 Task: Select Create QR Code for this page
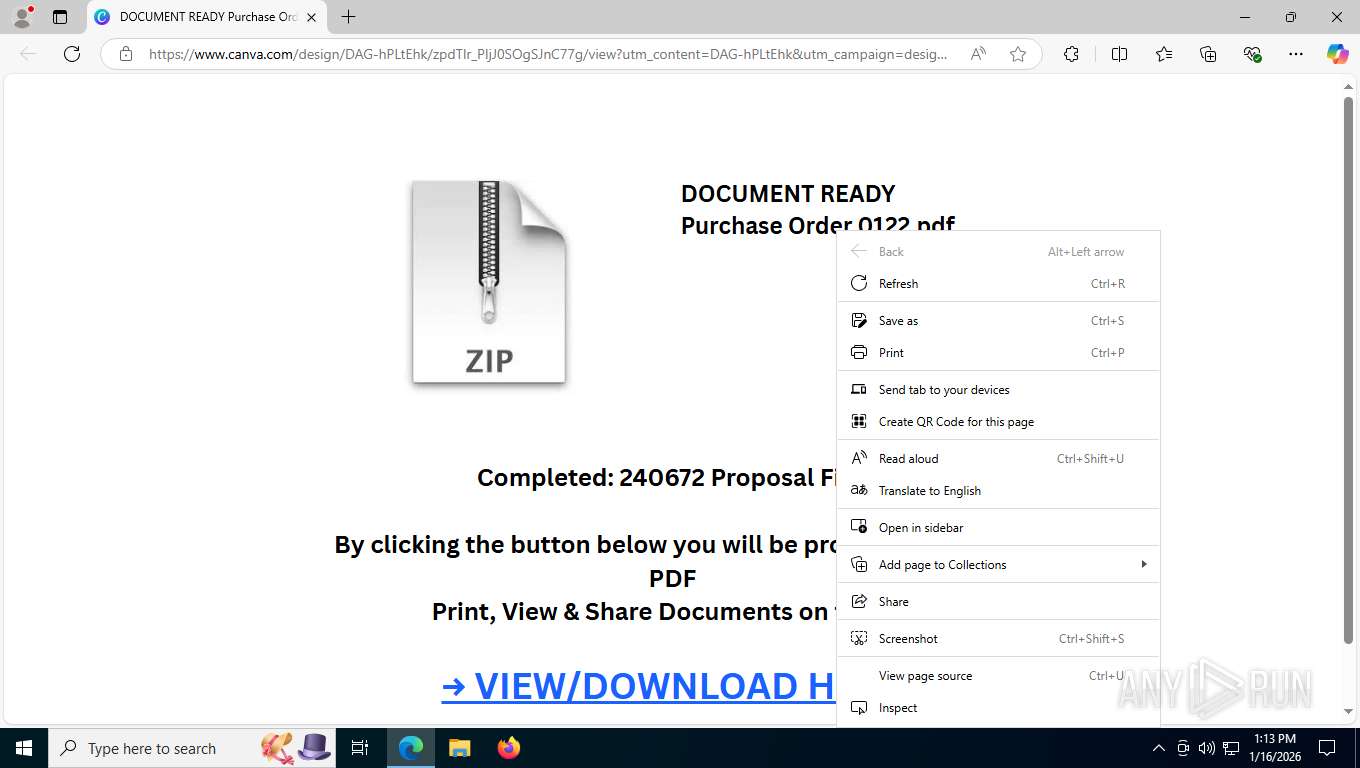pyautogui.click(x=998, y=422)
